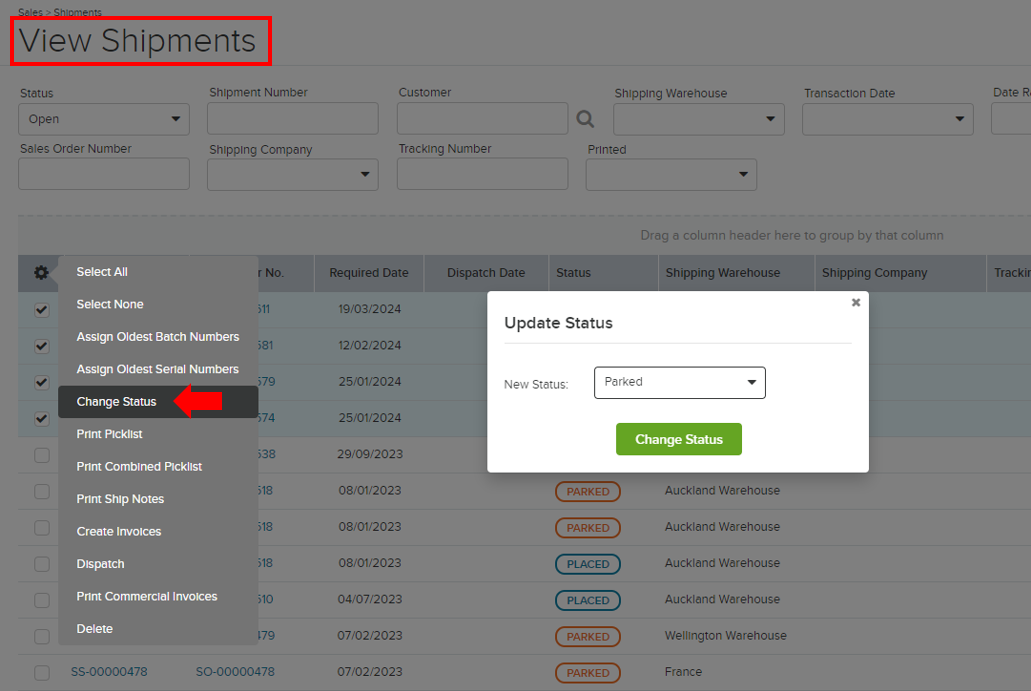Click the customer search magnifier icon
The width and height of the screenshot is (1031, 691).
[x=585, y=117]
